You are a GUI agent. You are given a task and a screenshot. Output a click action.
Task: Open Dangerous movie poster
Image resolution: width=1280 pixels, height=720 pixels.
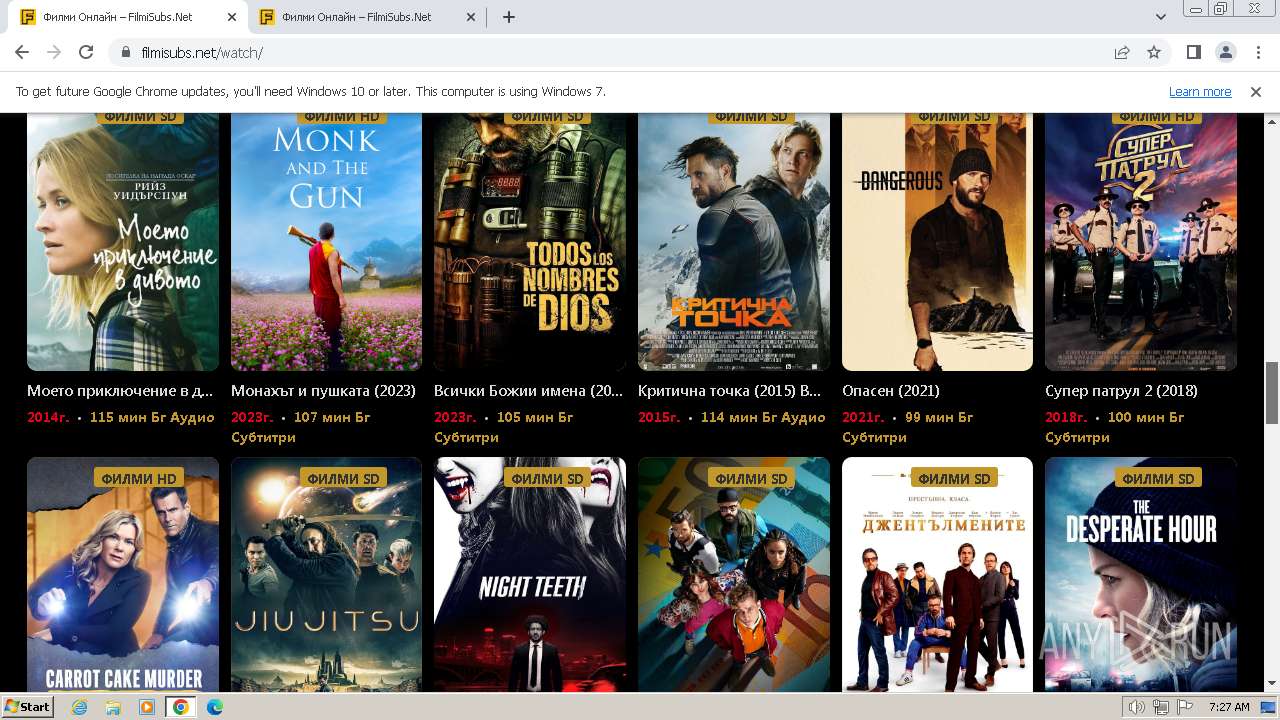pyautogui.click(x=937, y=241)
